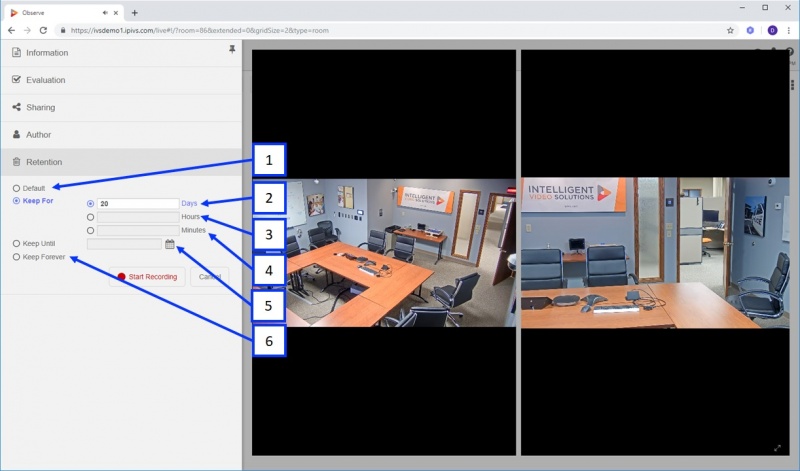800x471 pixels.
Task: Go back with browser back arrow
Action: point(11,31)
